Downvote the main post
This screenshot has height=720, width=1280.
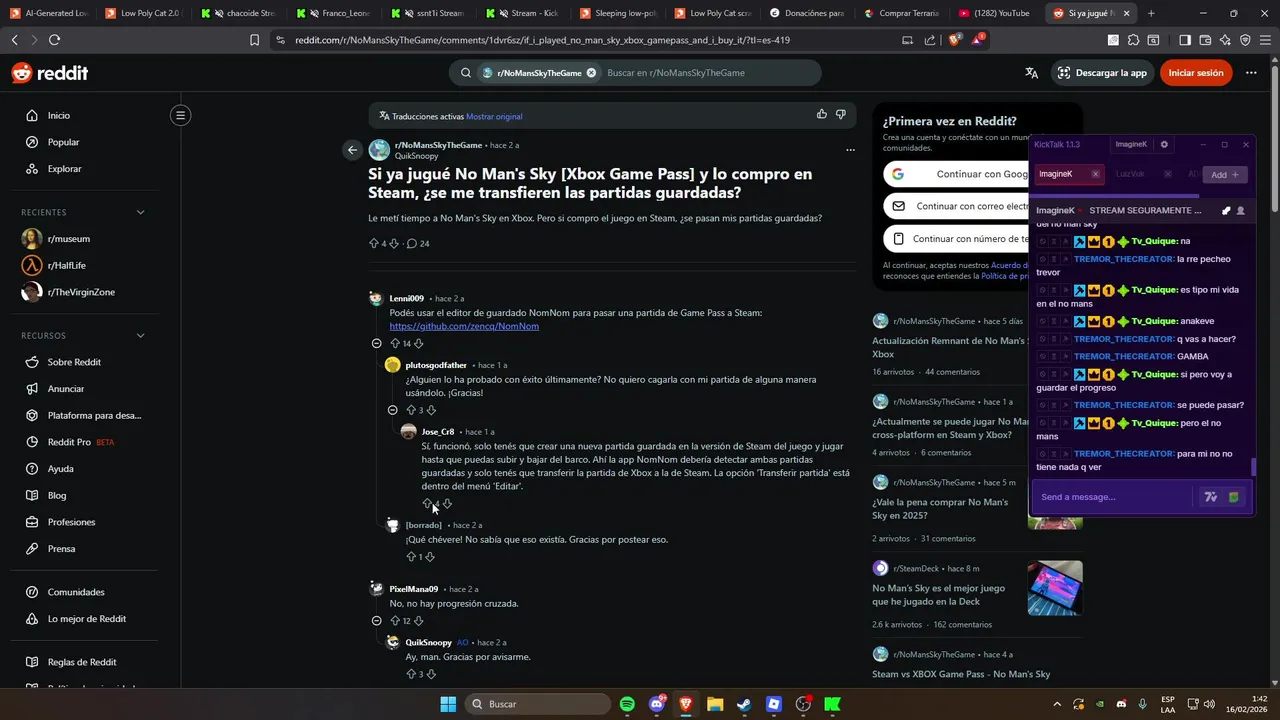[394, 244]
